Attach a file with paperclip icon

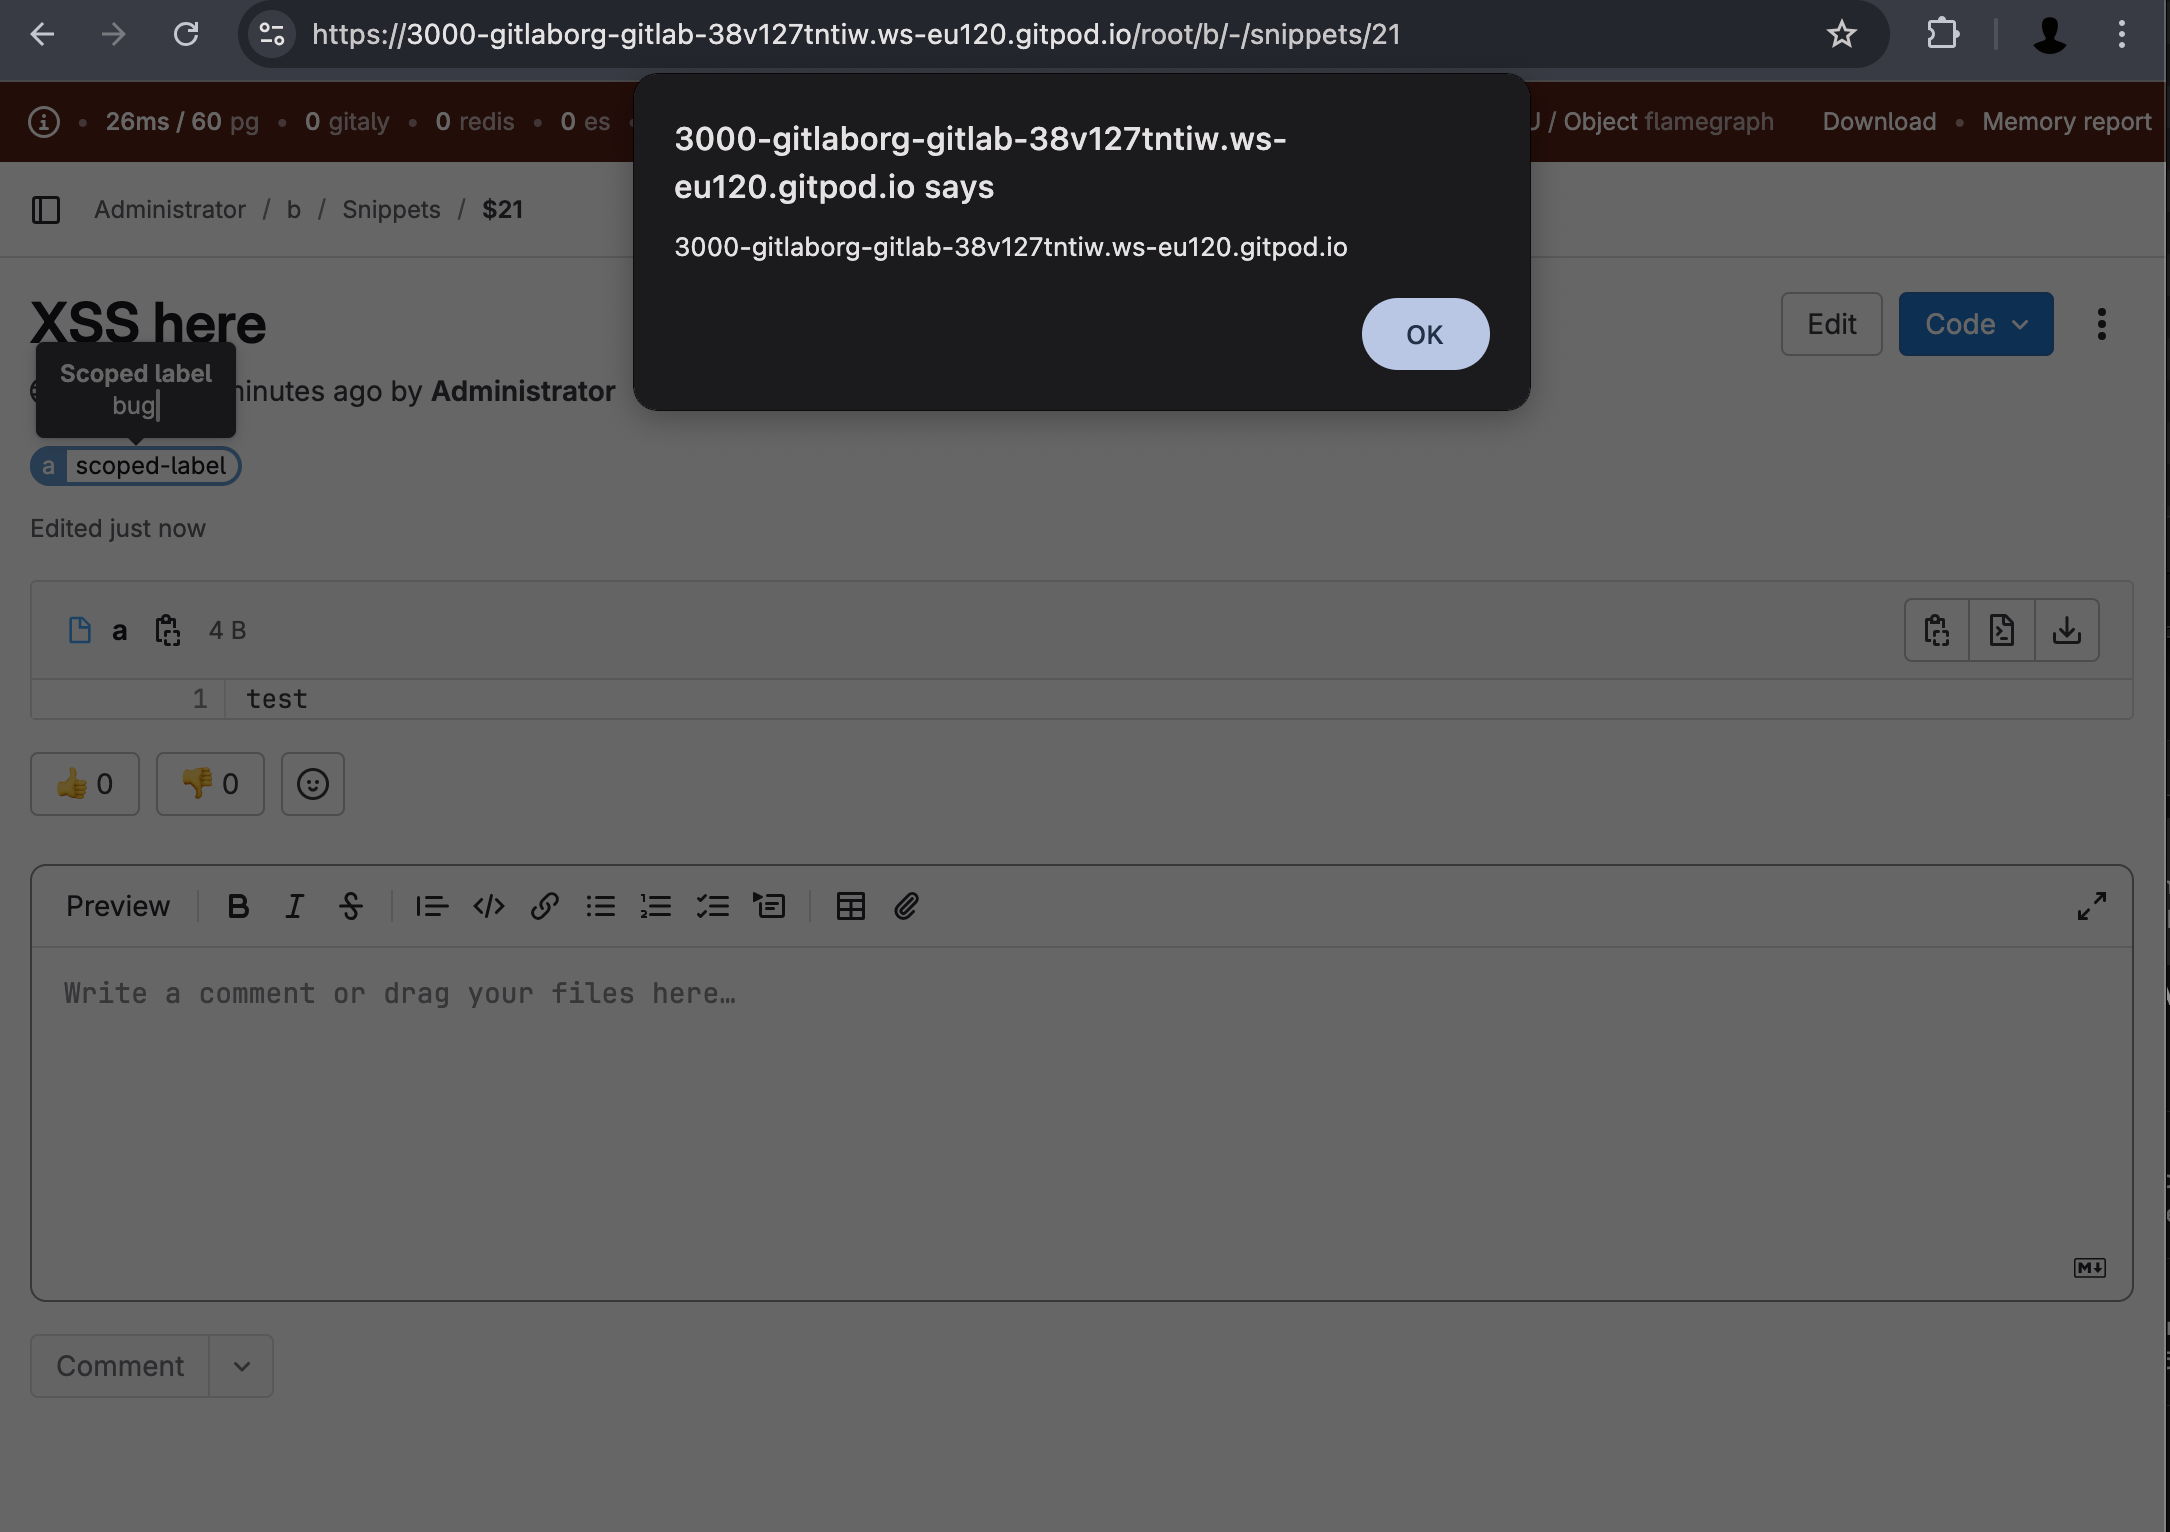click(906, 906)
